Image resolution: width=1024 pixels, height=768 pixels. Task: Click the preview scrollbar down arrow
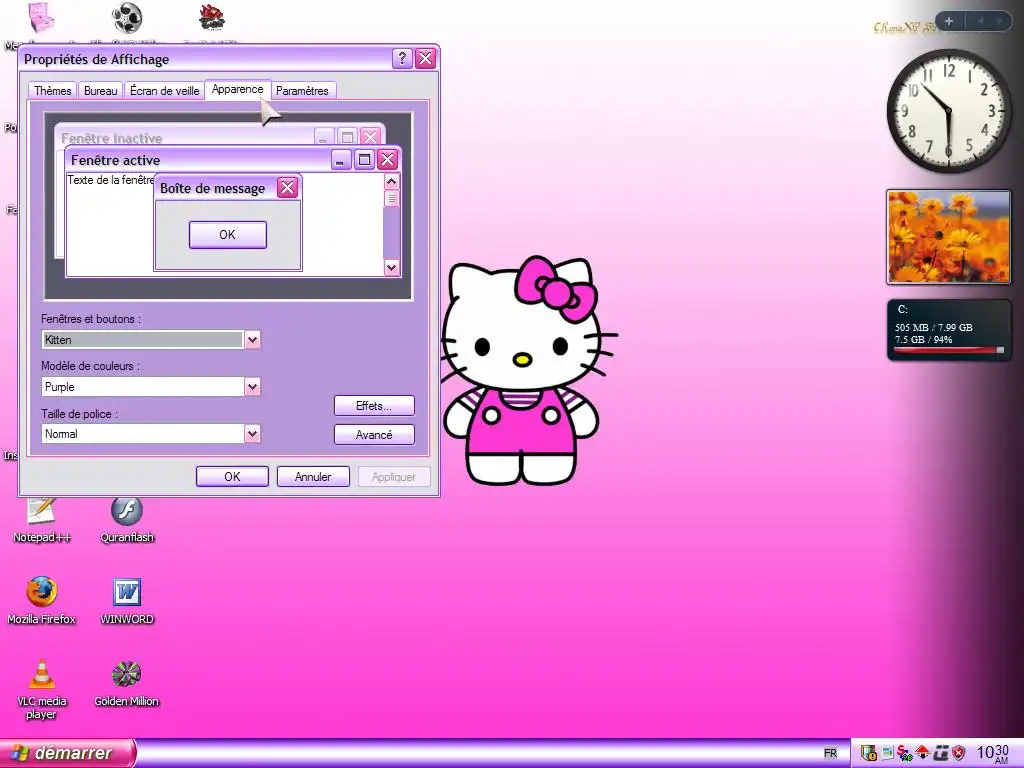click(392, 267)
